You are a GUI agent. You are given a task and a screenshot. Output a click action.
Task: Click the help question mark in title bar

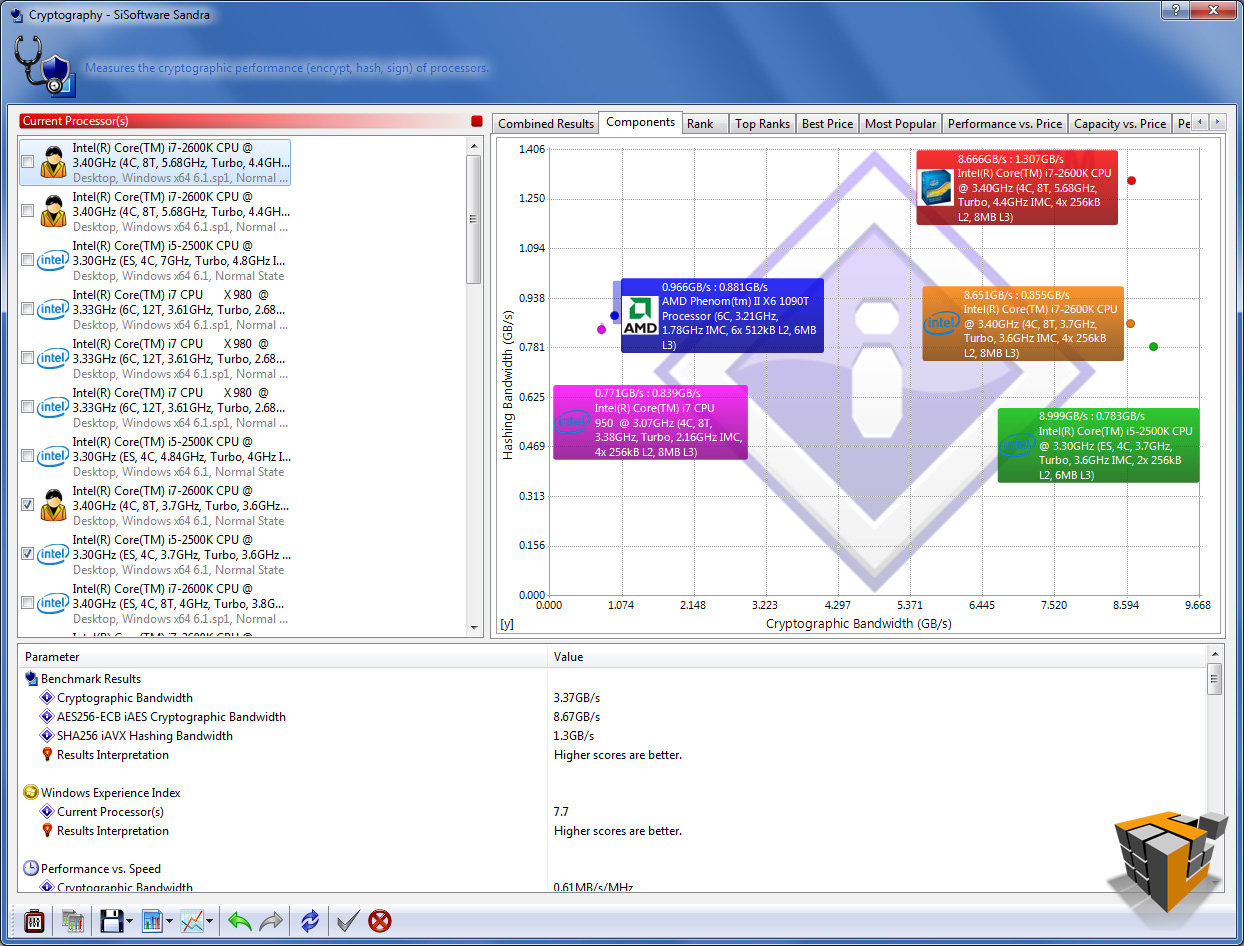tap(1174, 9)
